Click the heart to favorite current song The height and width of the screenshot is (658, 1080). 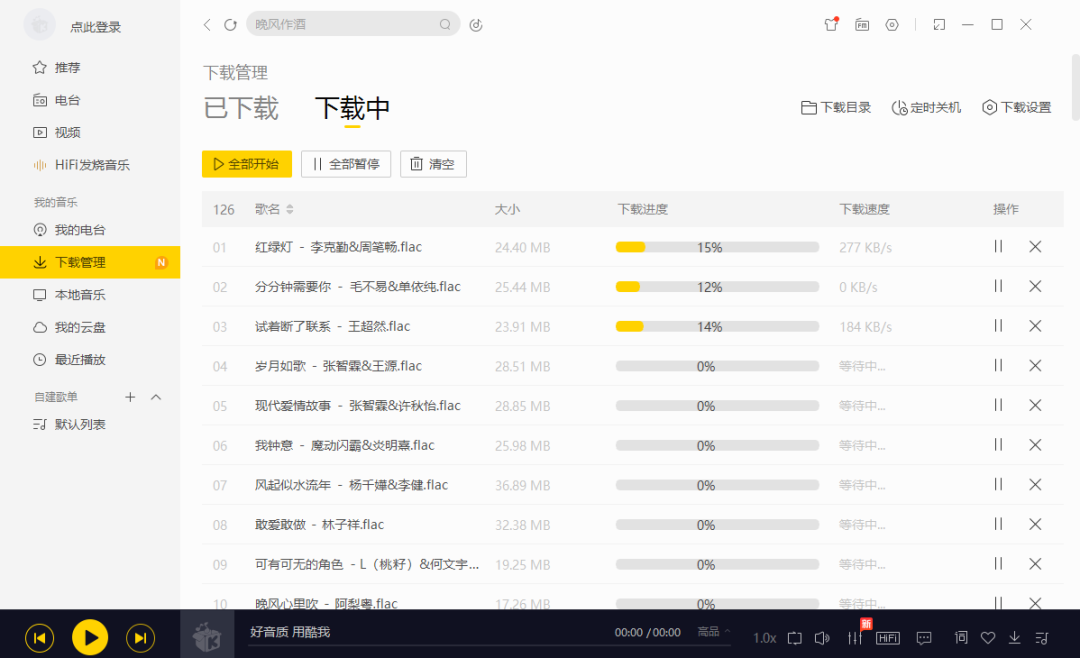coord(988,638)
